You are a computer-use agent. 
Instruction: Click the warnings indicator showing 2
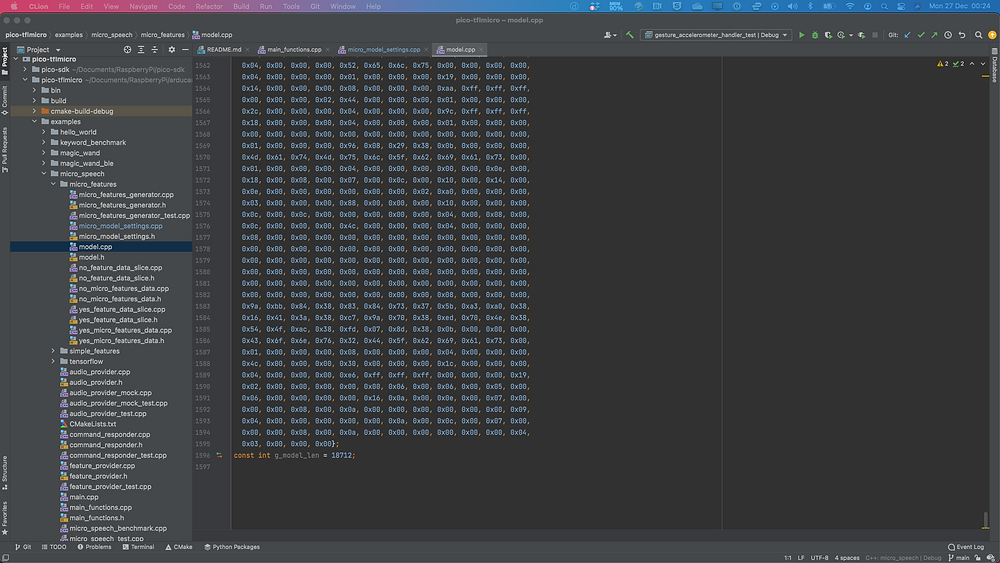(x=943, y=64)
